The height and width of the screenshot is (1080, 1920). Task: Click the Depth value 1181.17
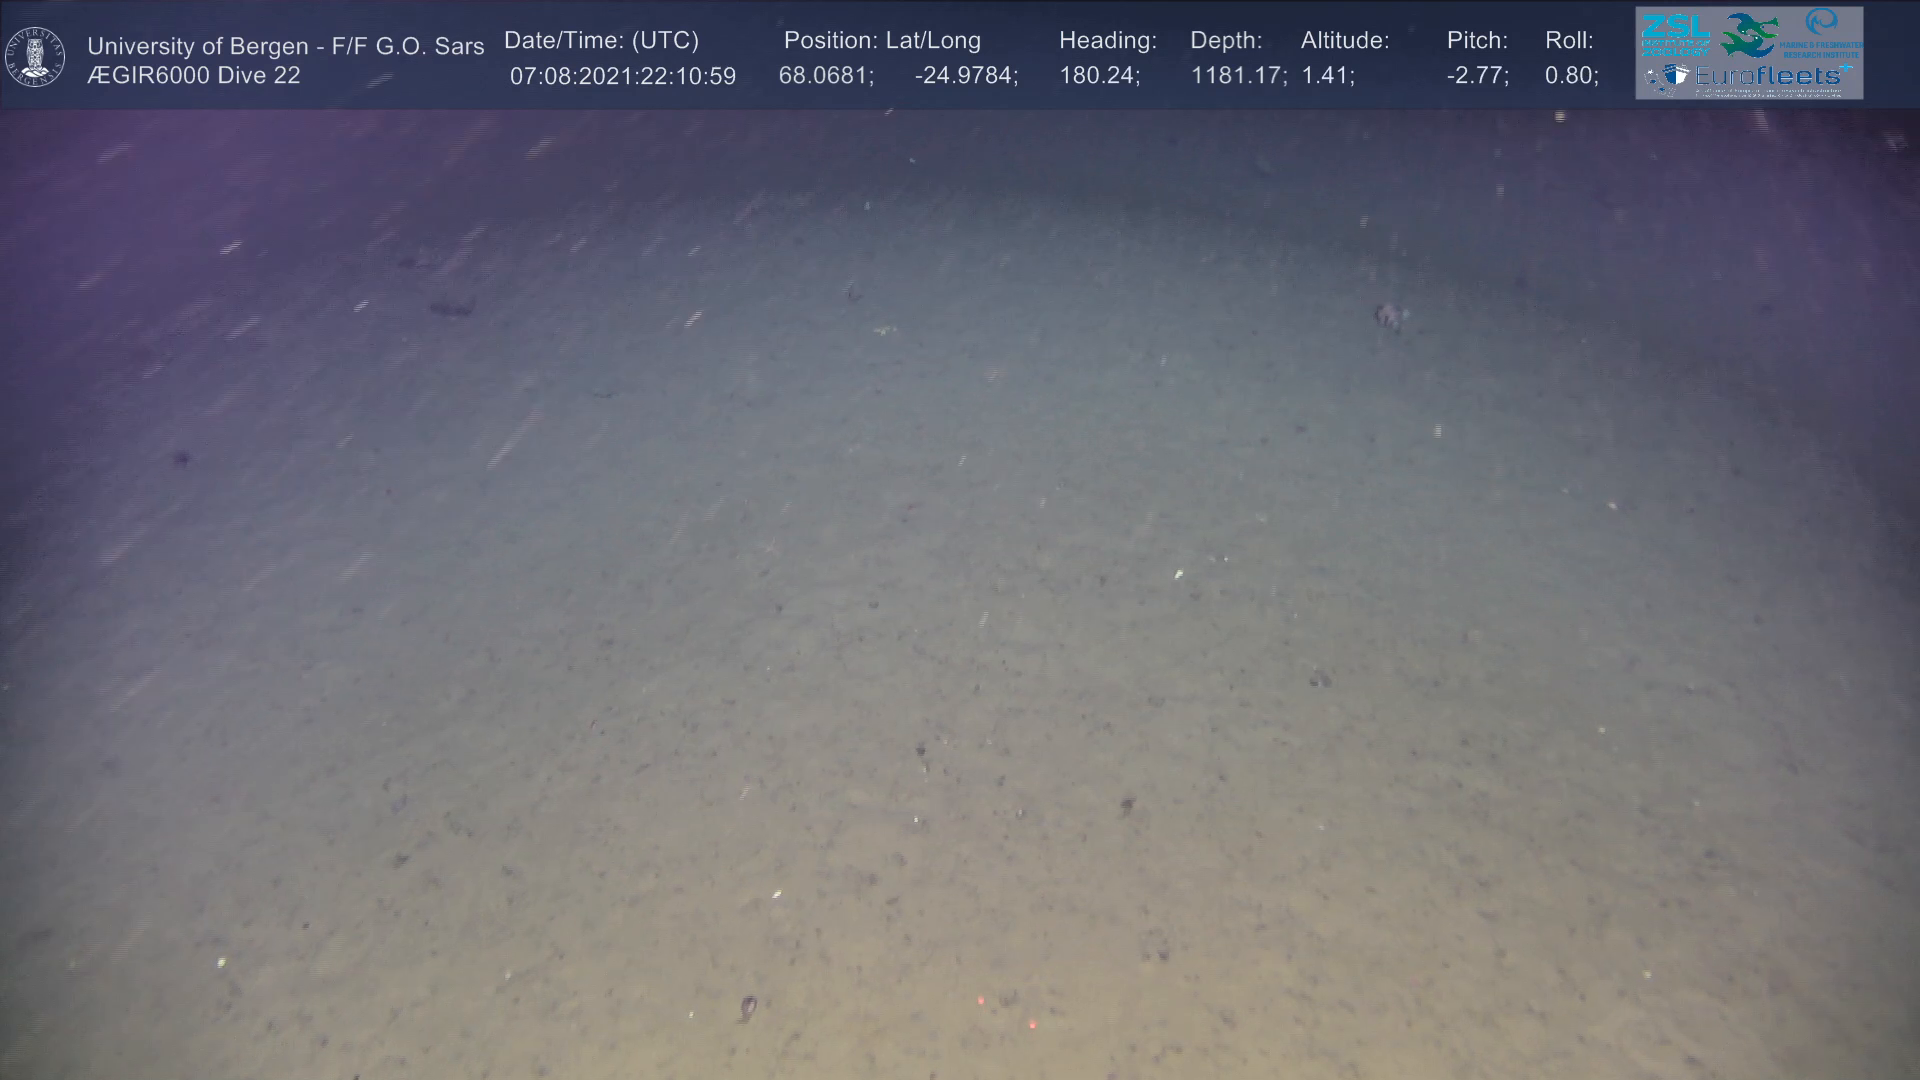coord(1238,76)
